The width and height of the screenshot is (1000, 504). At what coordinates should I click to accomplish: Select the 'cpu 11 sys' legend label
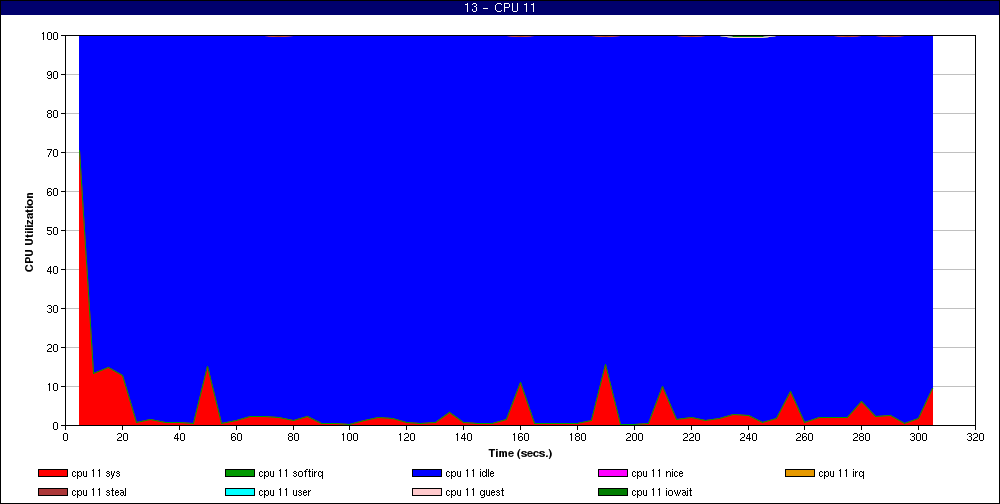pos(96,473)
